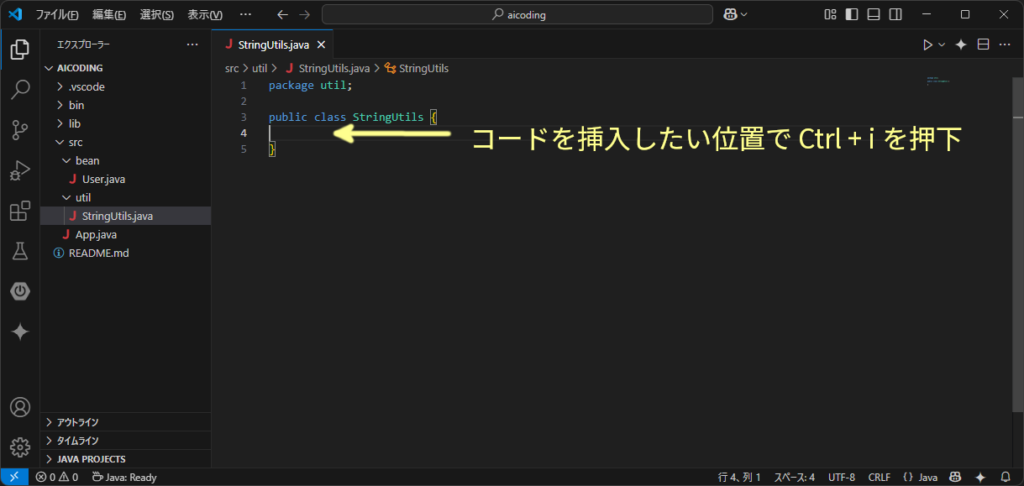Expand the アウトライン section
1024x486 pixels.
click(125, 422)
